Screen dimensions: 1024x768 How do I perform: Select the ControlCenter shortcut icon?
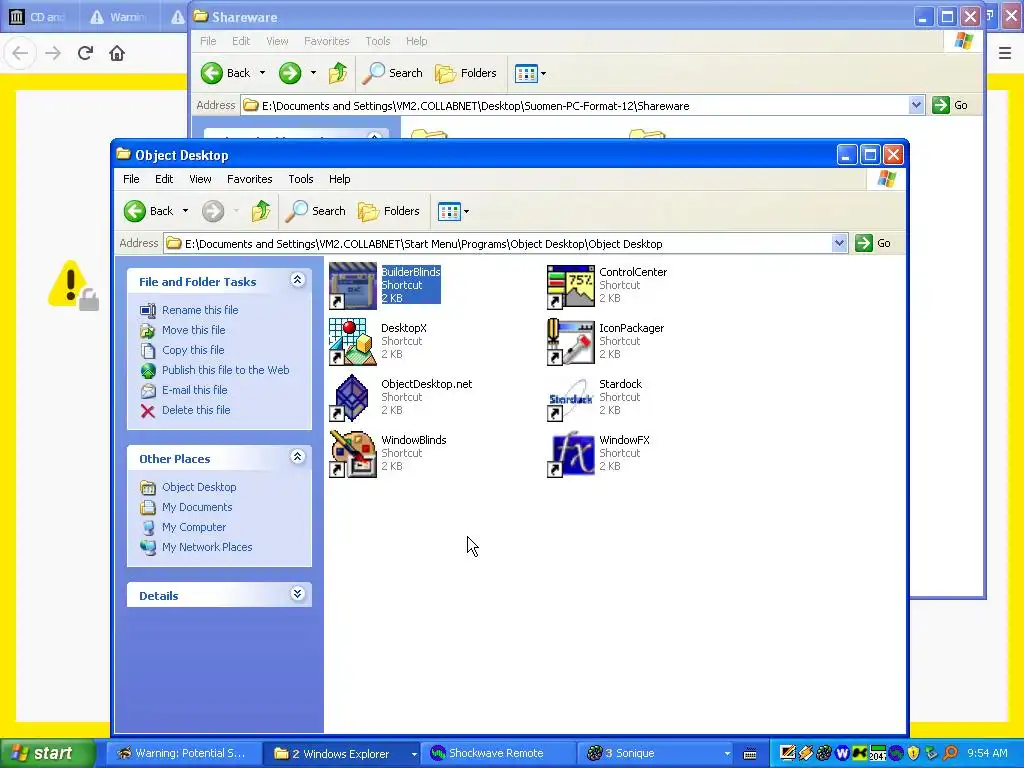coord(571,286)
